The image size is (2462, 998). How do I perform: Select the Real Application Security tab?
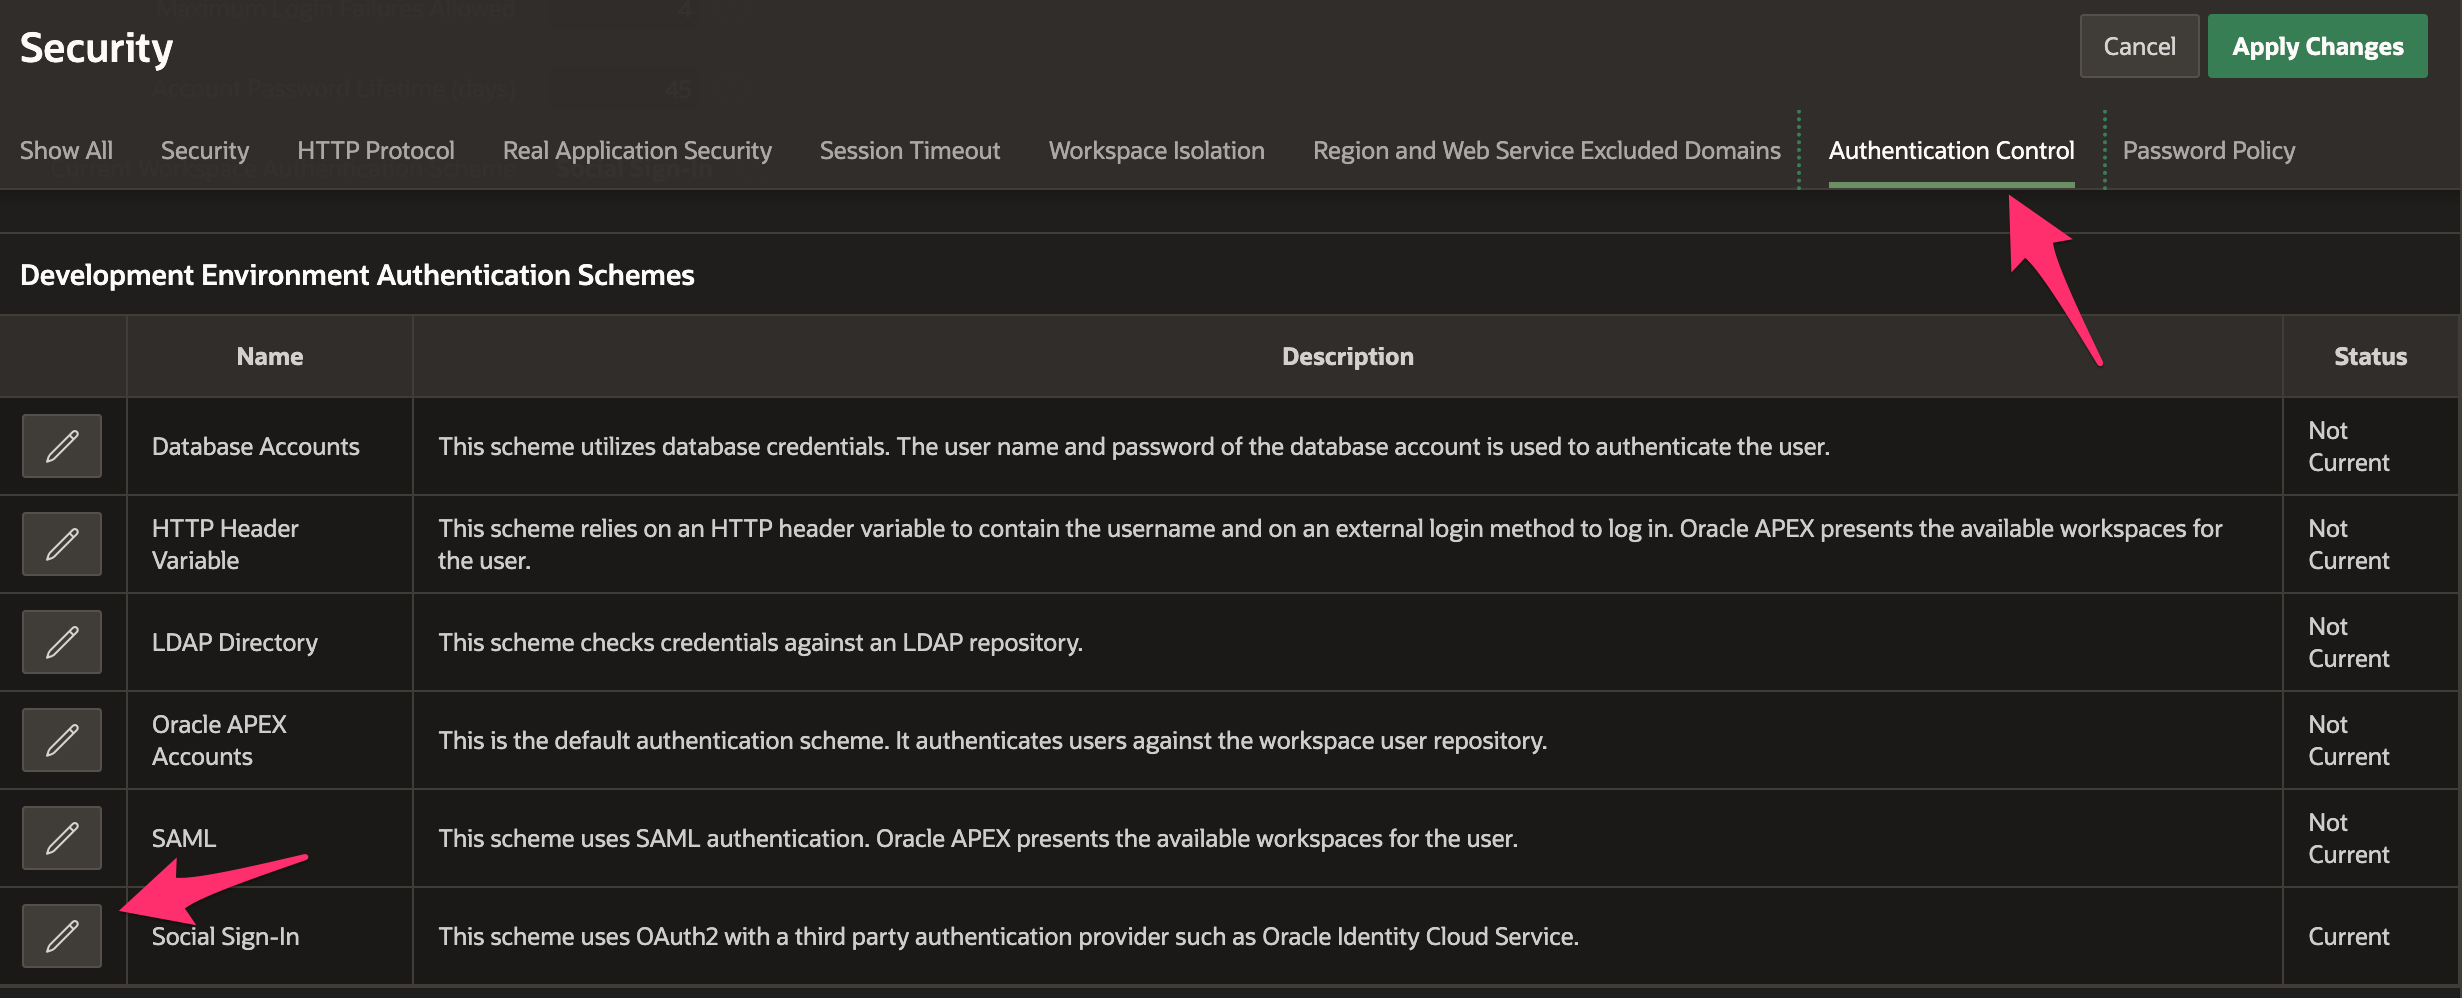coord(637,151)
